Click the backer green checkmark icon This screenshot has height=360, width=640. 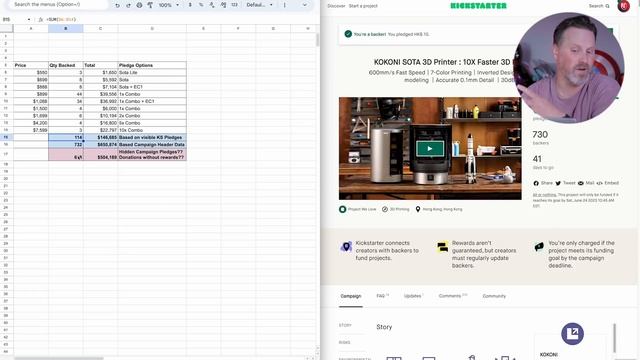[348, 34]
